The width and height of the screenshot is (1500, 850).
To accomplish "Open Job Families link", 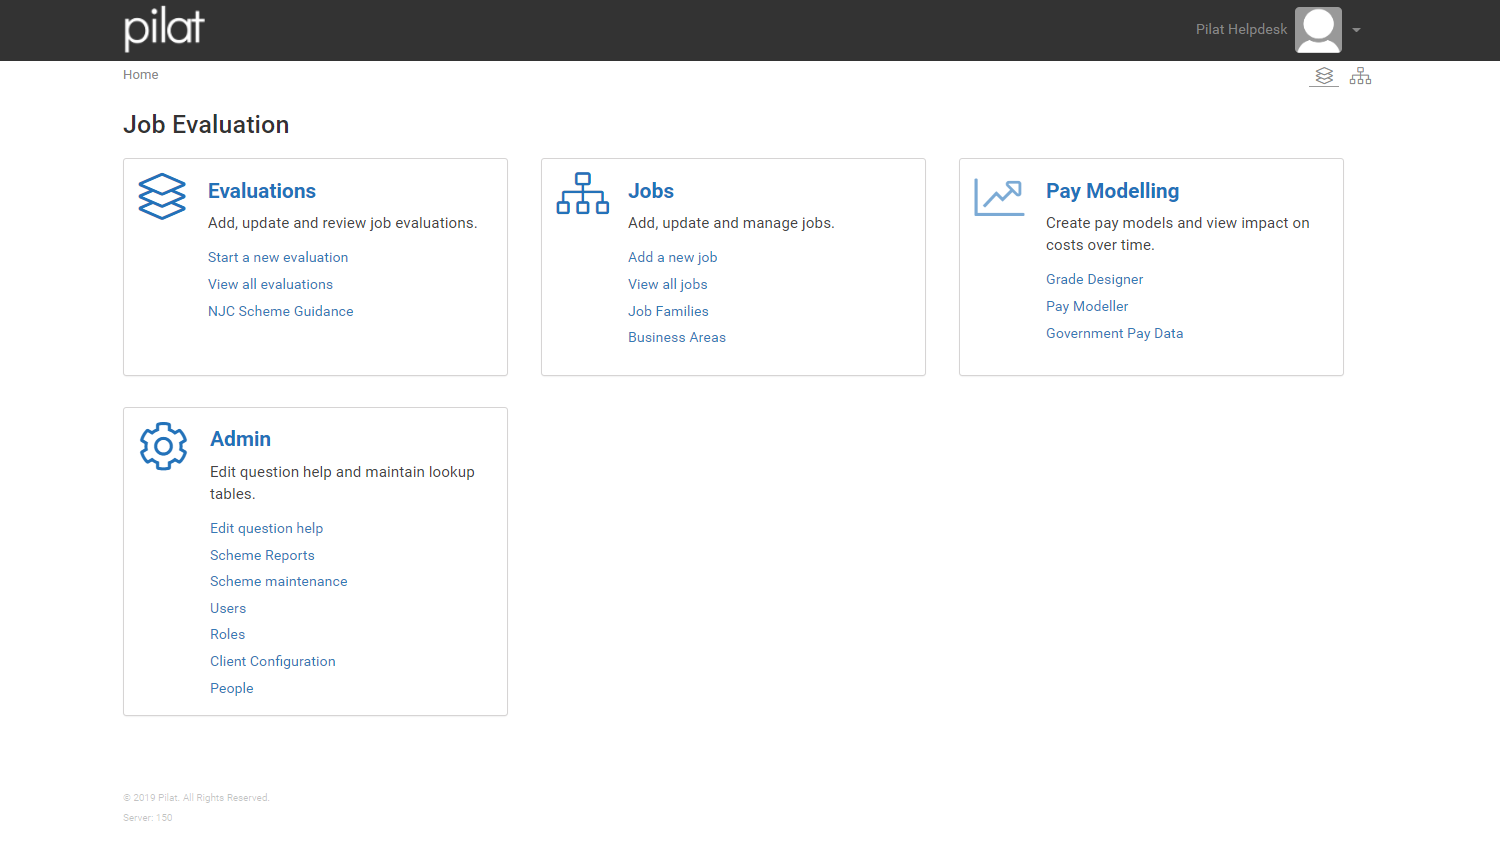I will pyautogui.click(x=668, y=311).
